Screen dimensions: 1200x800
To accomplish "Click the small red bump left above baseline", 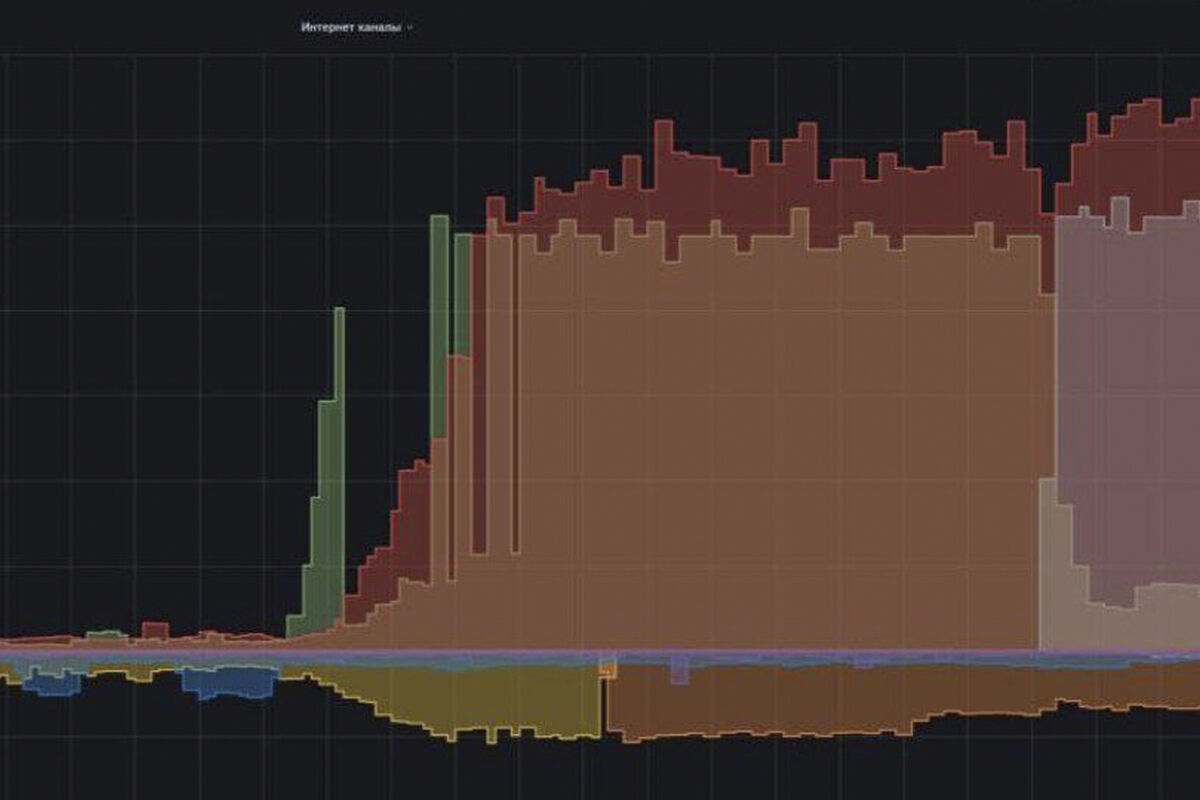I will (155, 630).
